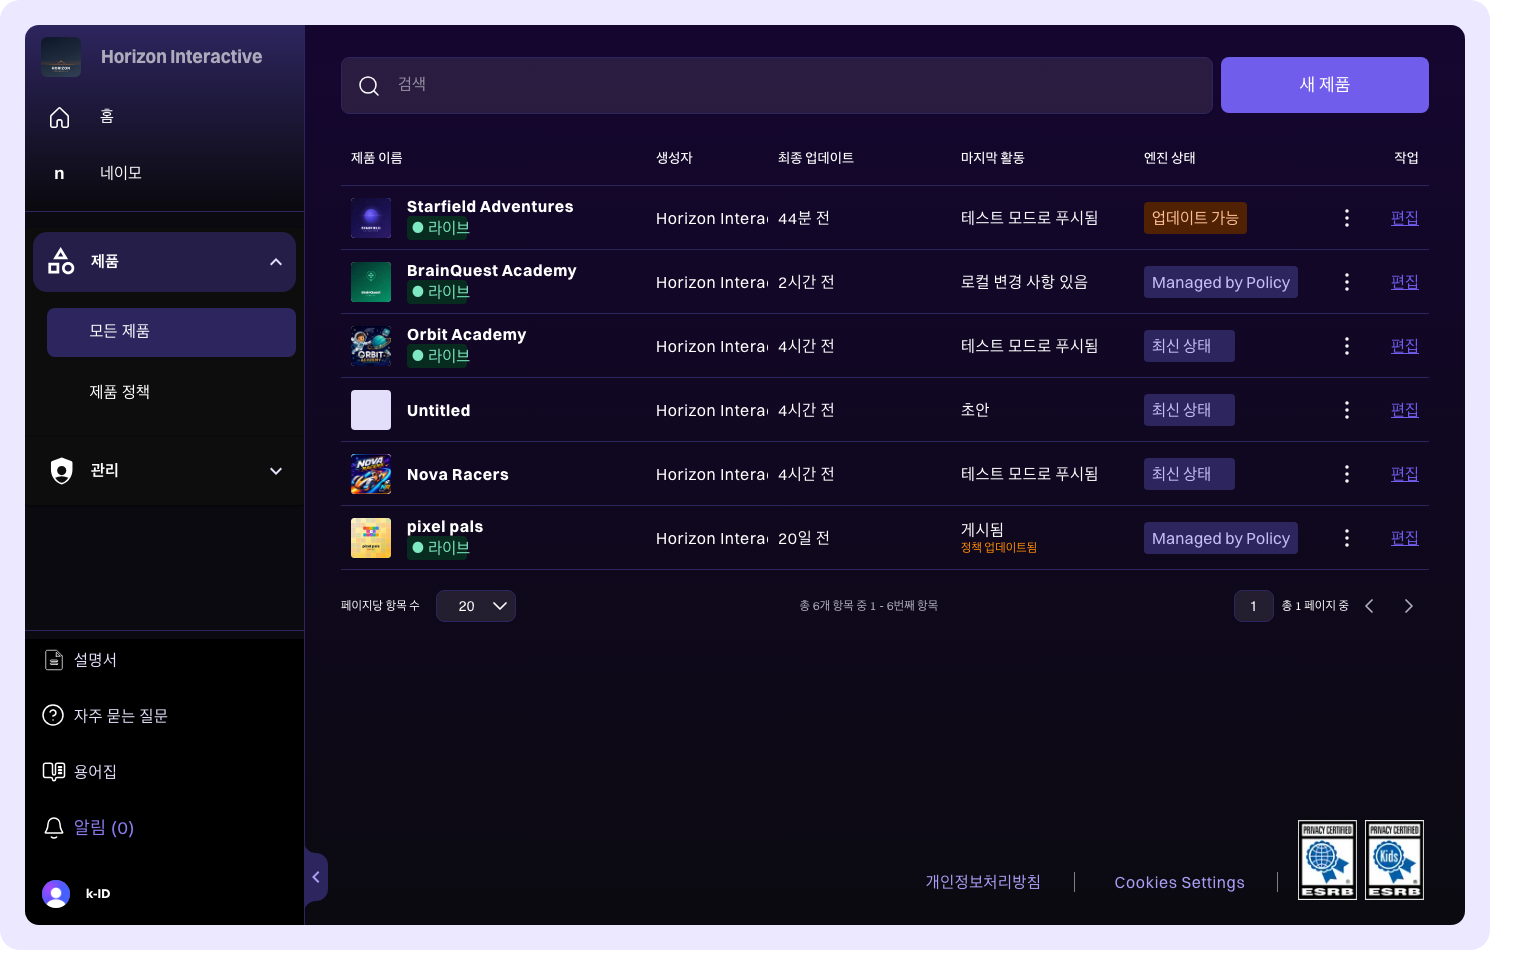
Task: Click the Orbit Academy thumbnail
Action: click(371, 346)
